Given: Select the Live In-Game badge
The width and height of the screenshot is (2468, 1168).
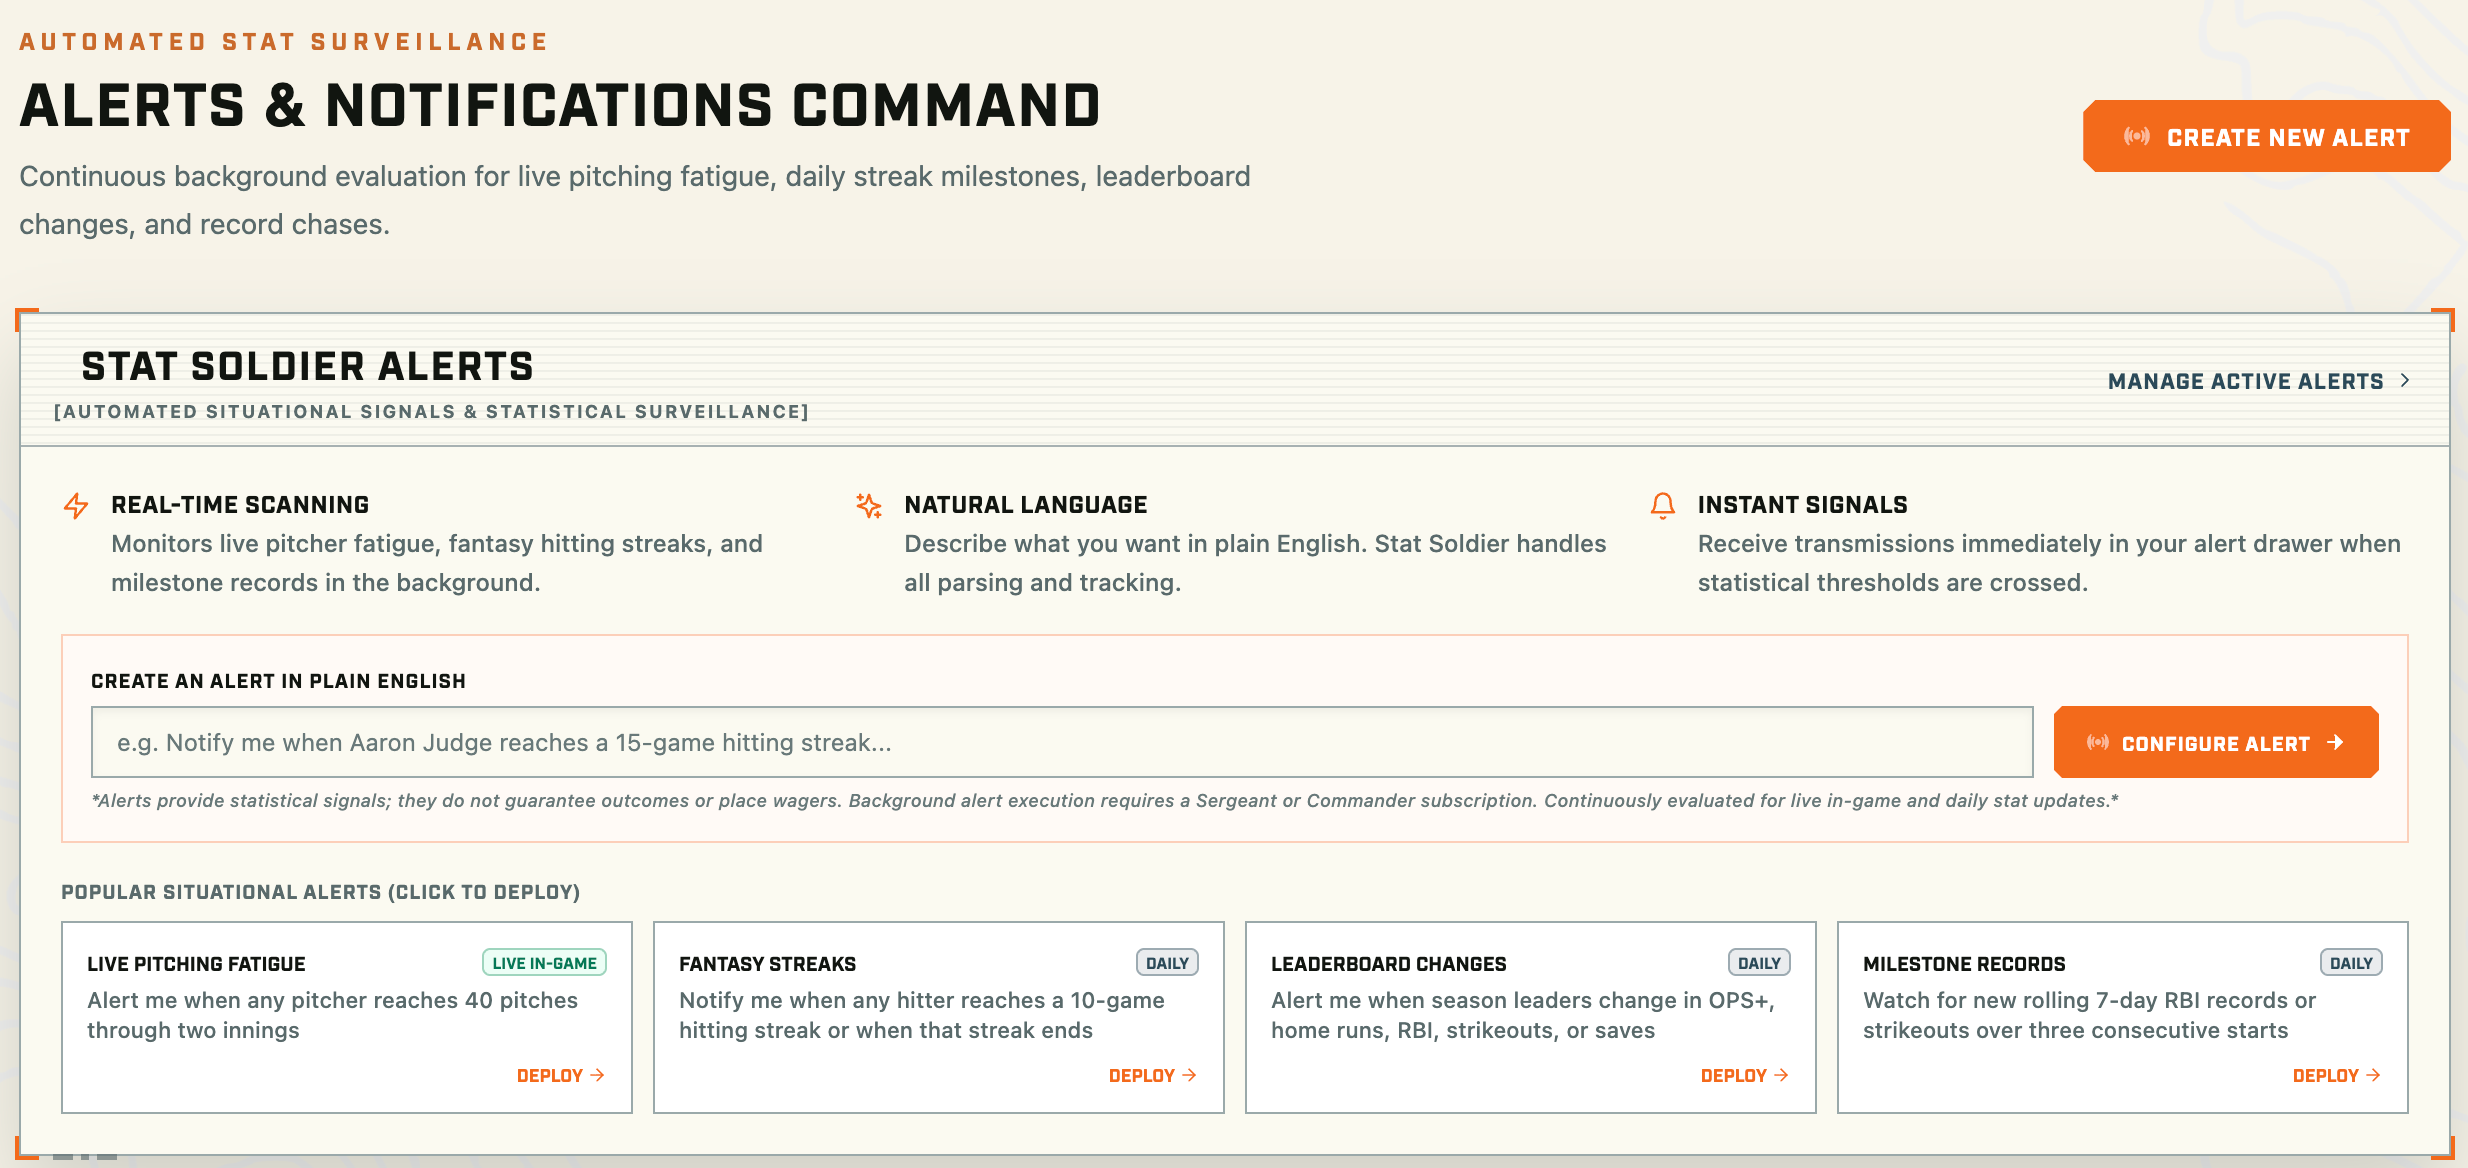Looking at the screenshot, I should pyautogui.click(x=544, y=963).
